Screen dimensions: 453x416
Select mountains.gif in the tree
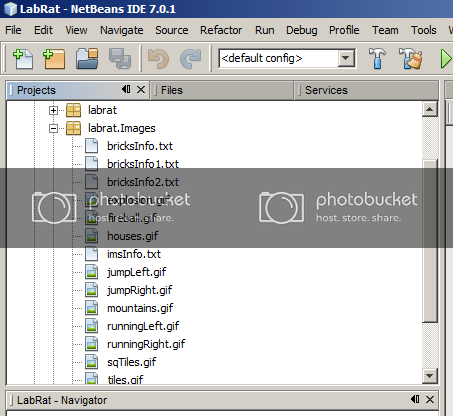tap(140, 308)
